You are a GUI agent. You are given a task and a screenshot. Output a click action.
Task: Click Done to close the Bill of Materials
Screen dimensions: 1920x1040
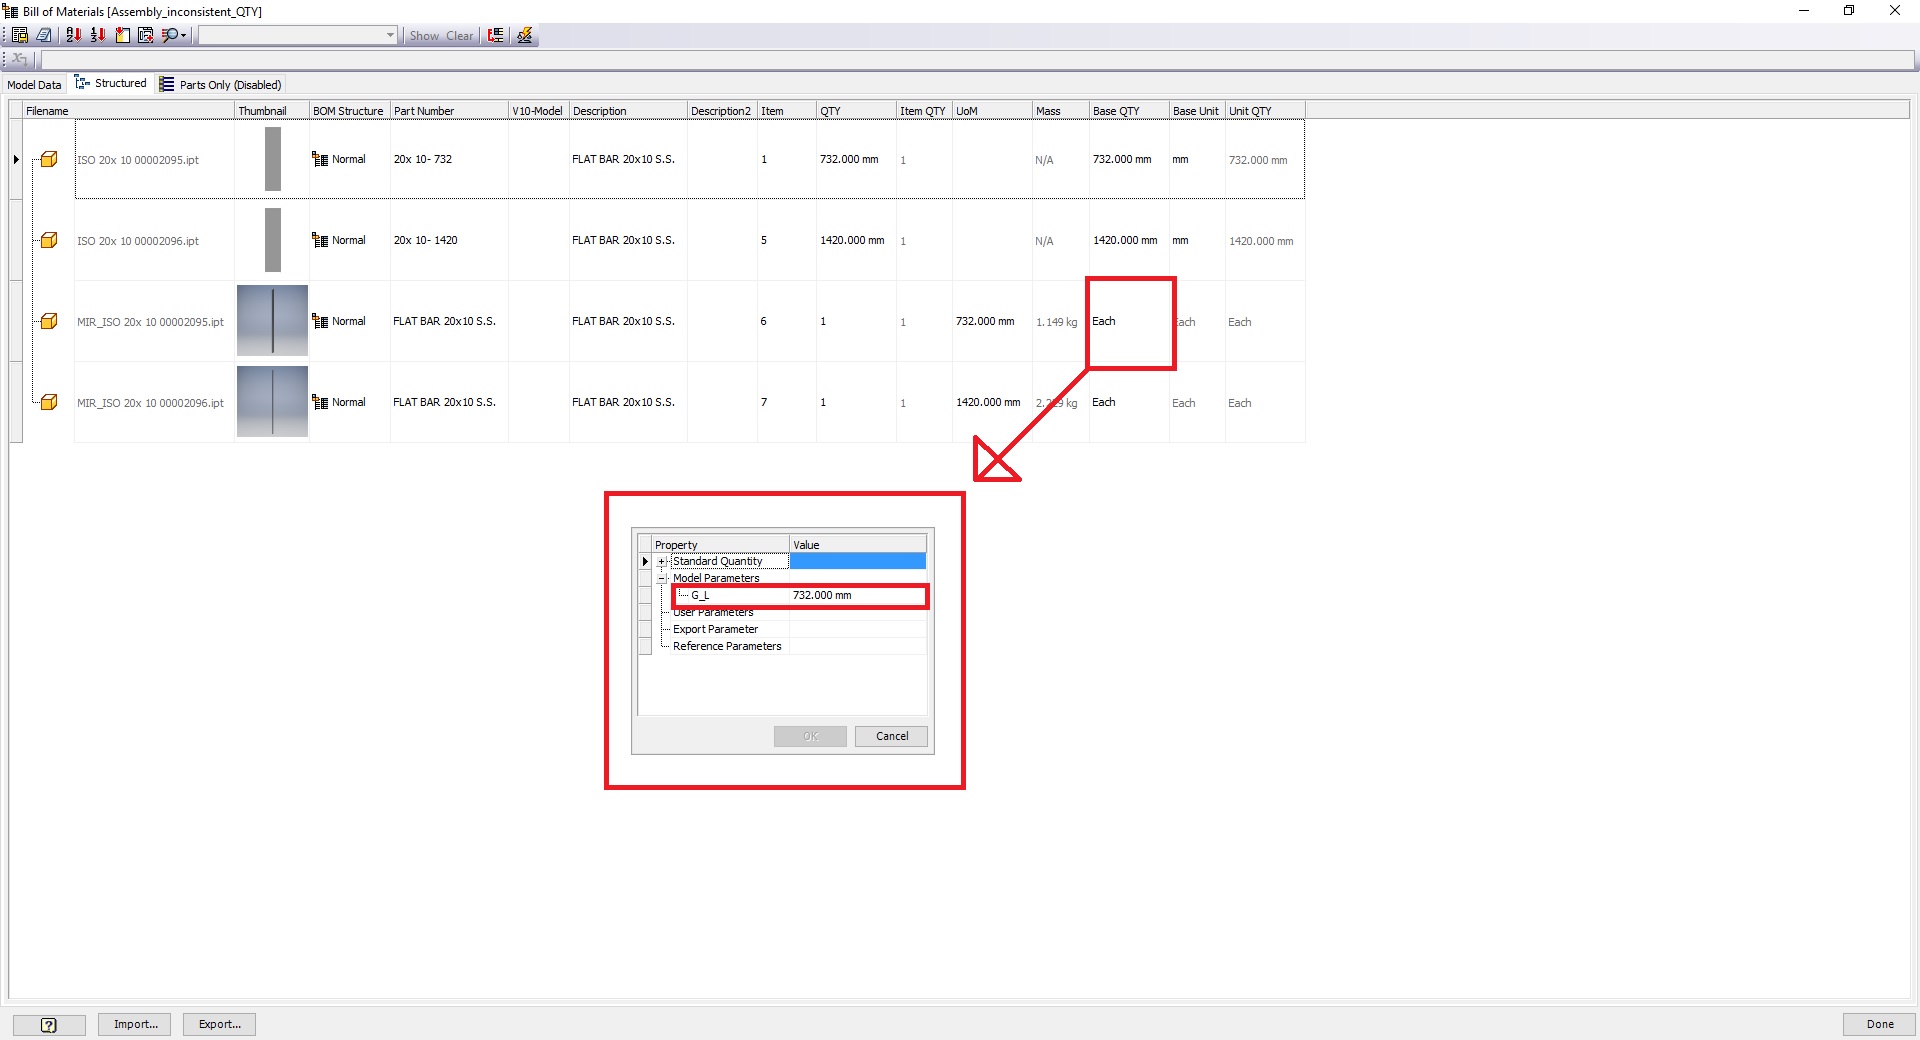click(x=1879, y=1024)
